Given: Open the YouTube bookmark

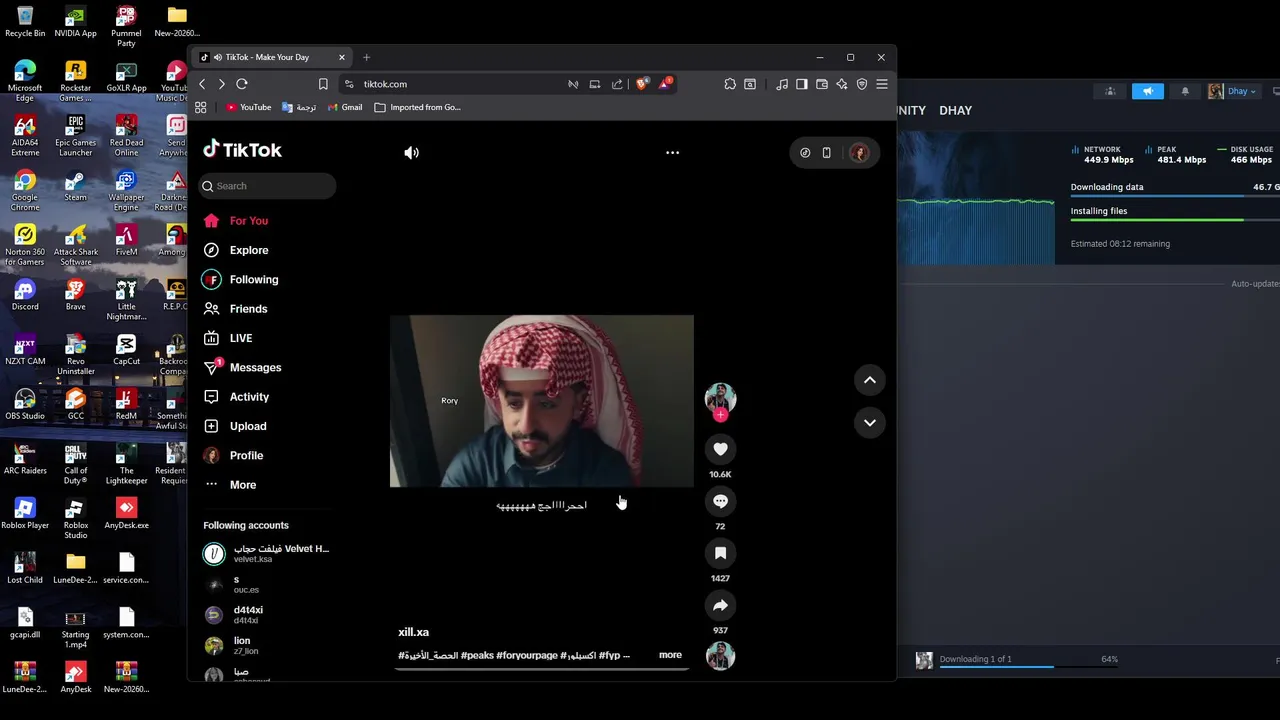Looking at the screenshot, I should pyautogui.click(x=248, y=107).
